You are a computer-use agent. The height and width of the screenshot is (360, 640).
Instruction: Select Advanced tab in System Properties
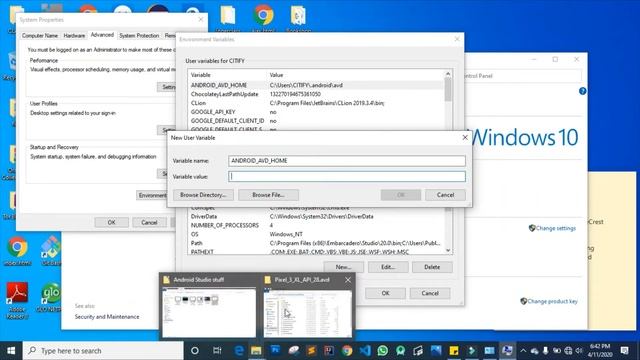click(102, 35)
